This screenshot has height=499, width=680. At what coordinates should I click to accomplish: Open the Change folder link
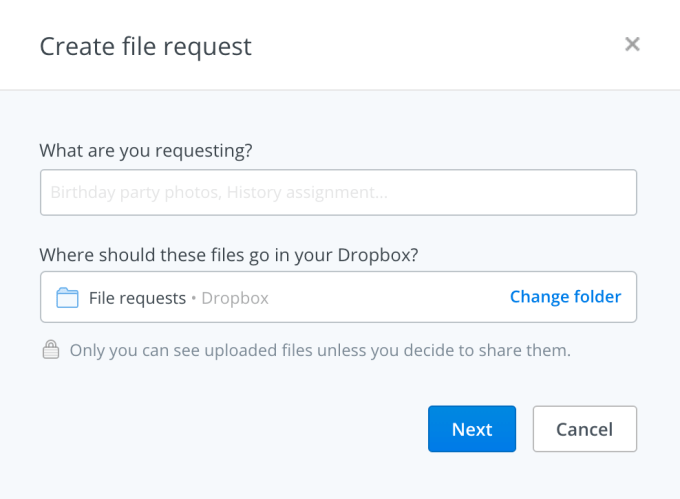pos(565,297)
